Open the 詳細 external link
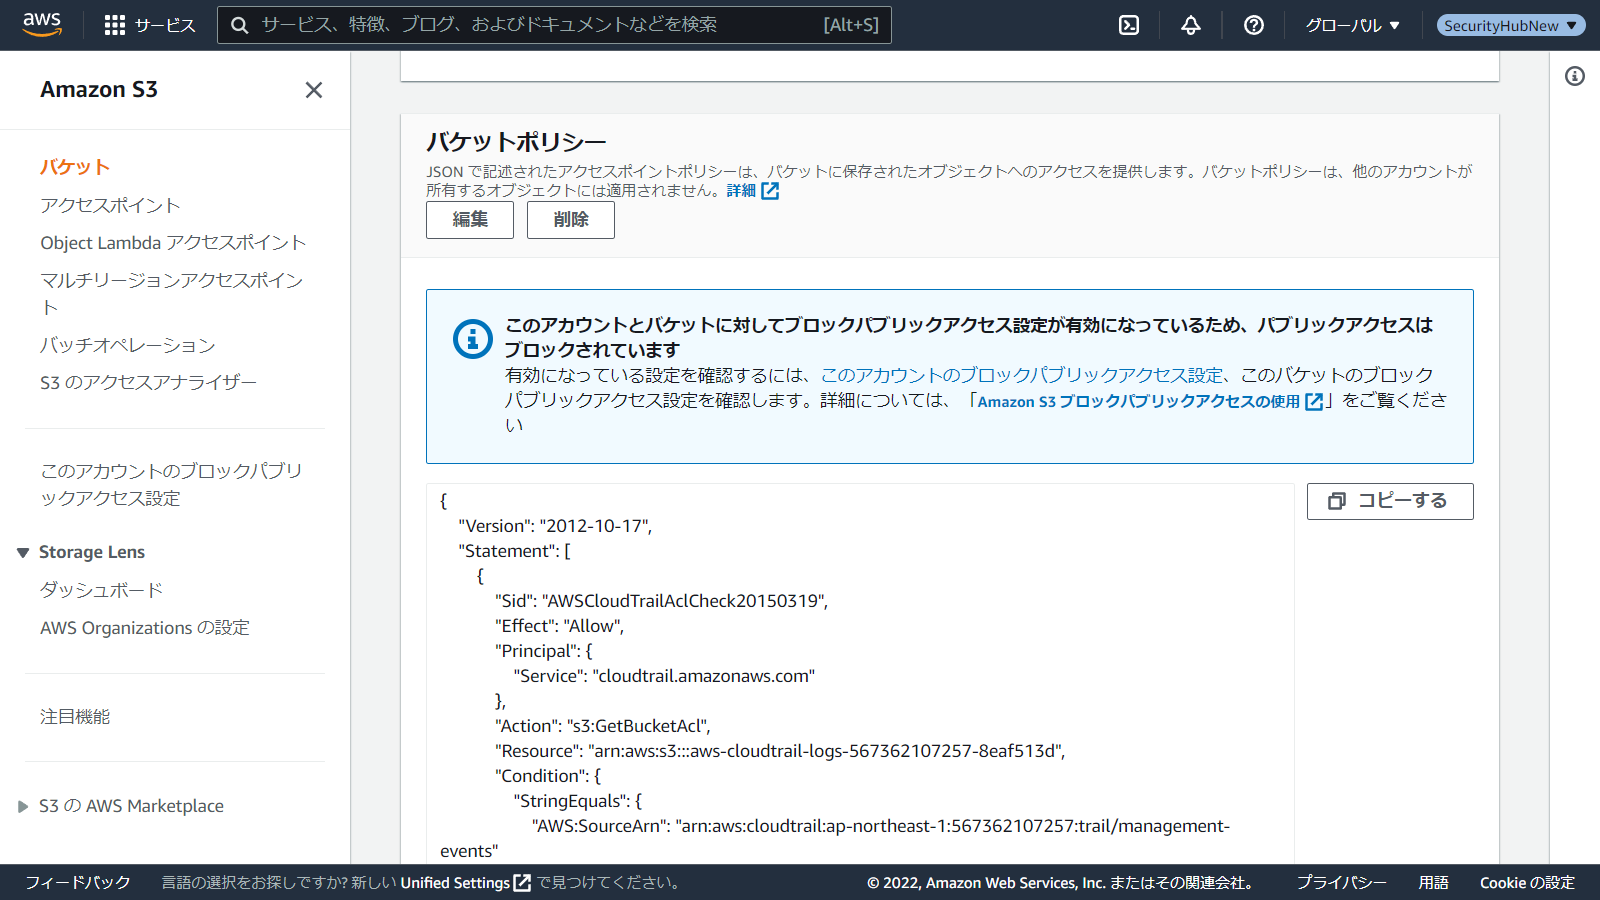Viewport: 1600px width, 900px height. click(x=752, y=191)
